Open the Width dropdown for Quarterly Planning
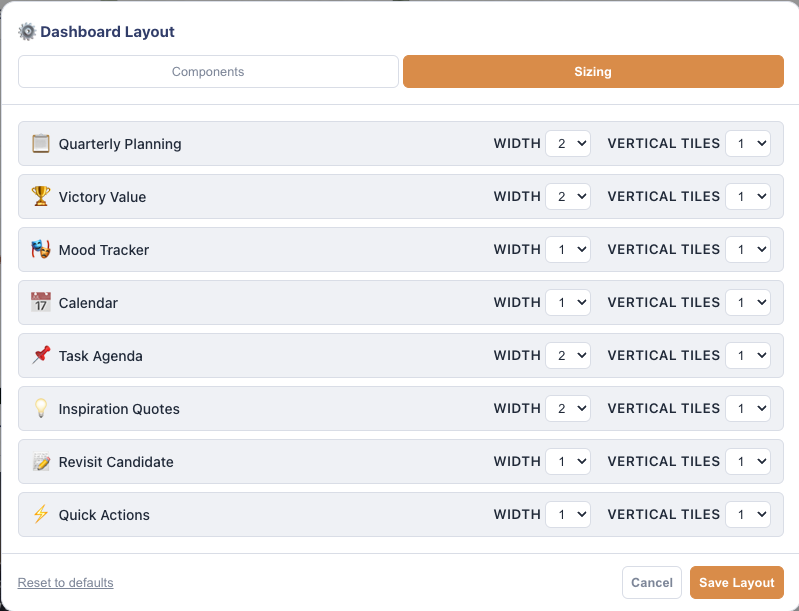Image resolution: width=799 pixels, height=611 pixels. [x=568, y=144]
